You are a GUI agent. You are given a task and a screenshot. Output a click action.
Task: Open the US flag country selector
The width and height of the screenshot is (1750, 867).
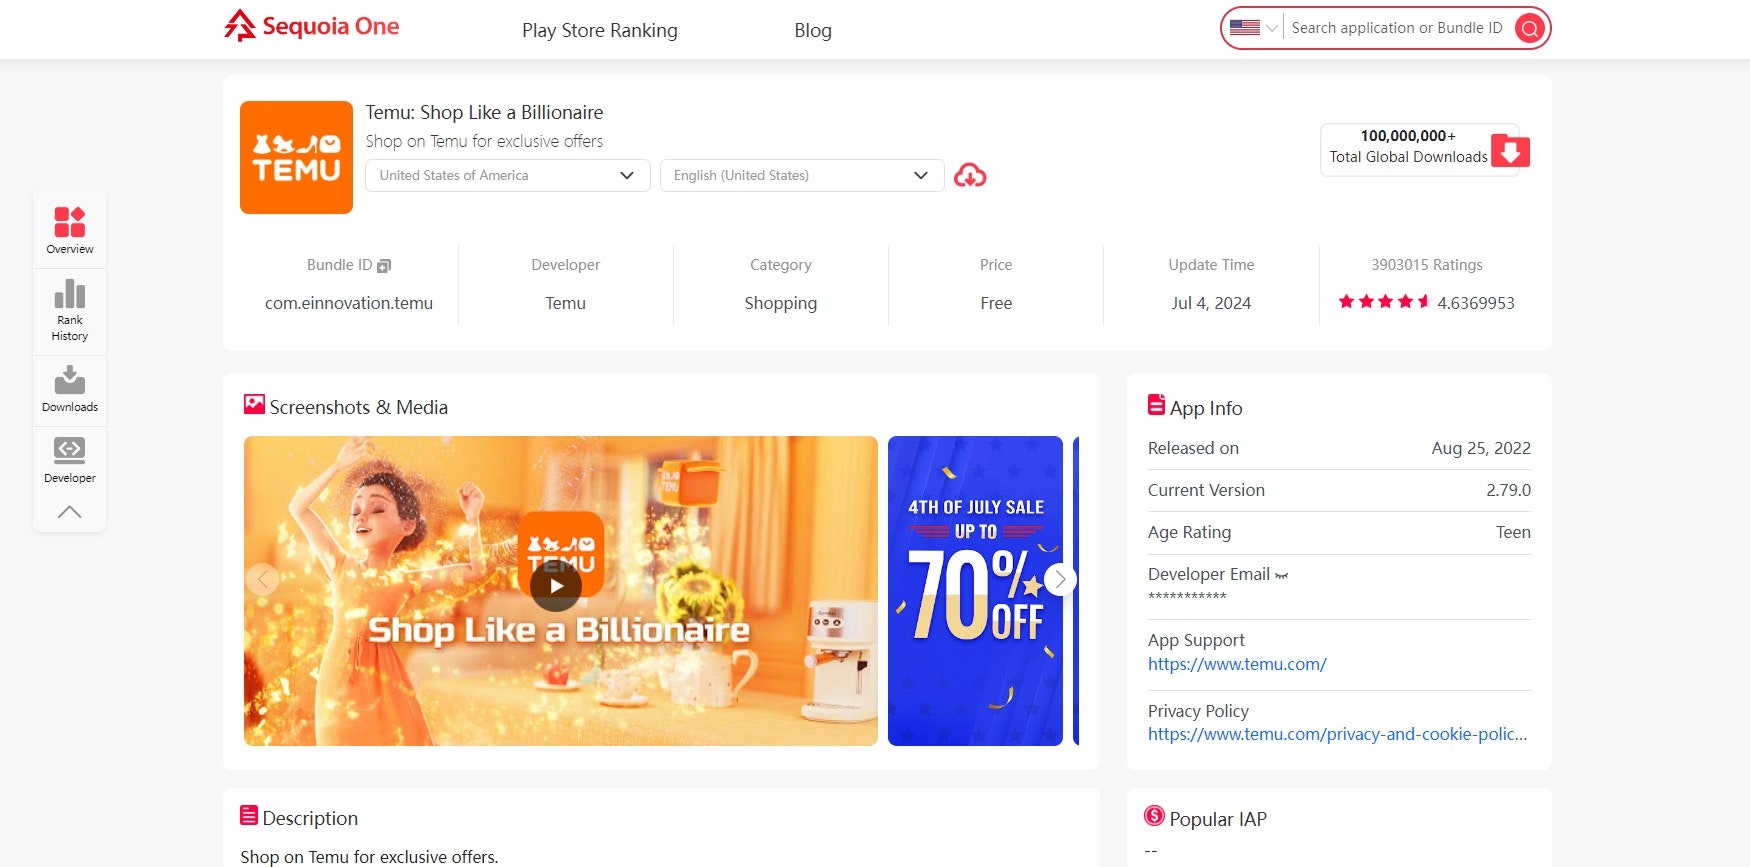point(1254,28)
